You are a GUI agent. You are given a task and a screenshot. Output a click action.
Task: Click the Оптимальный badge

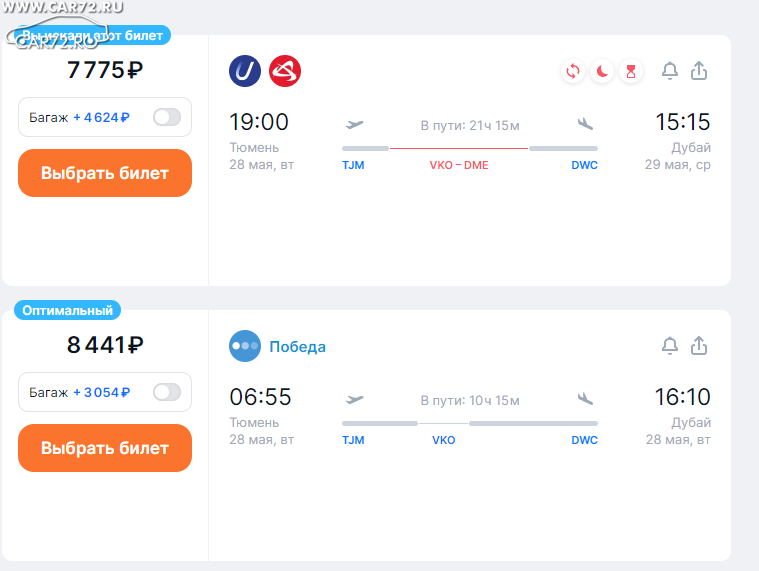point(67,310)
